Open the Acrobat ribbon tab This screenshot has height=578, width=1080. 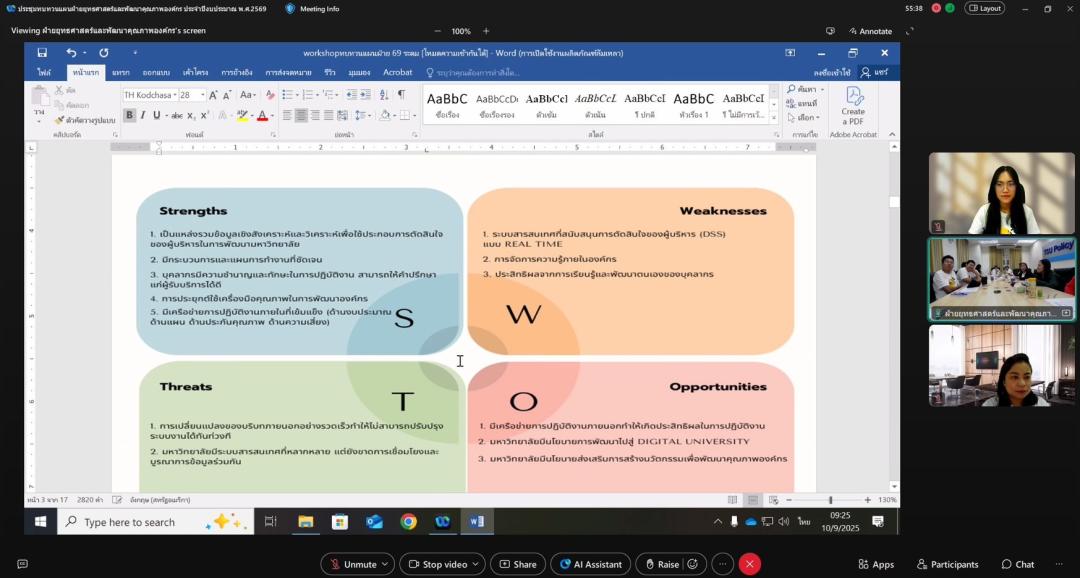pyautogui.click(x=397, y=72)
